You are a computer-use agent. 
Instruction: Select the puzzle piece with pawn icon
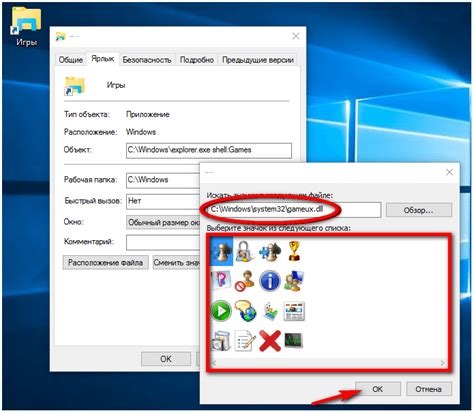point(270,251)
